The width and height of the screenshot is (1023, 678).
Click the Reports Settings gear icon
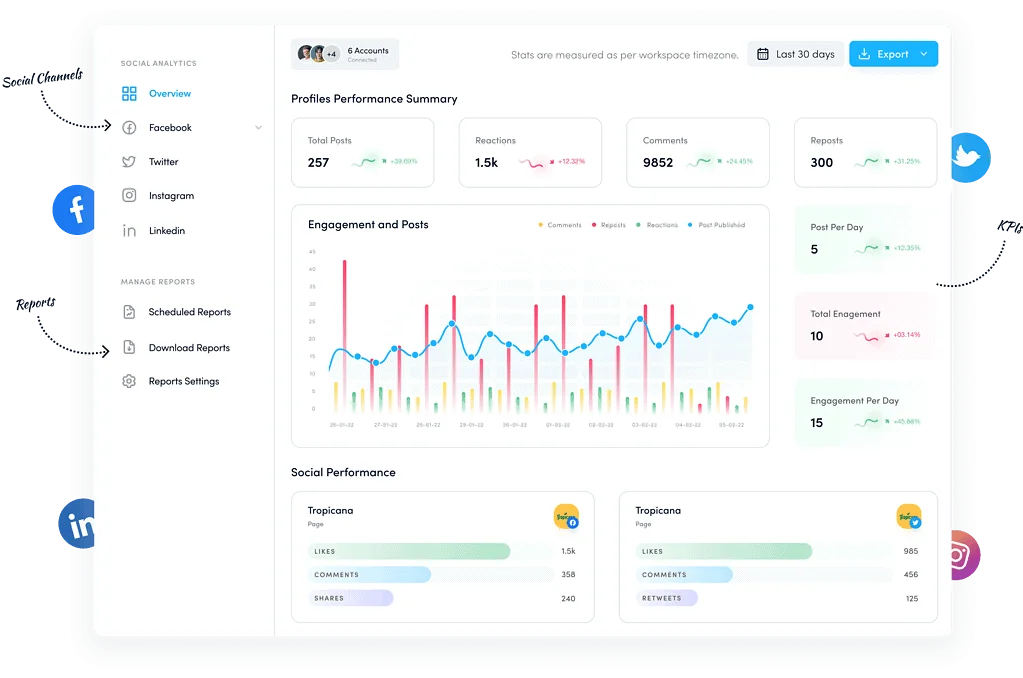coord(129,381)
